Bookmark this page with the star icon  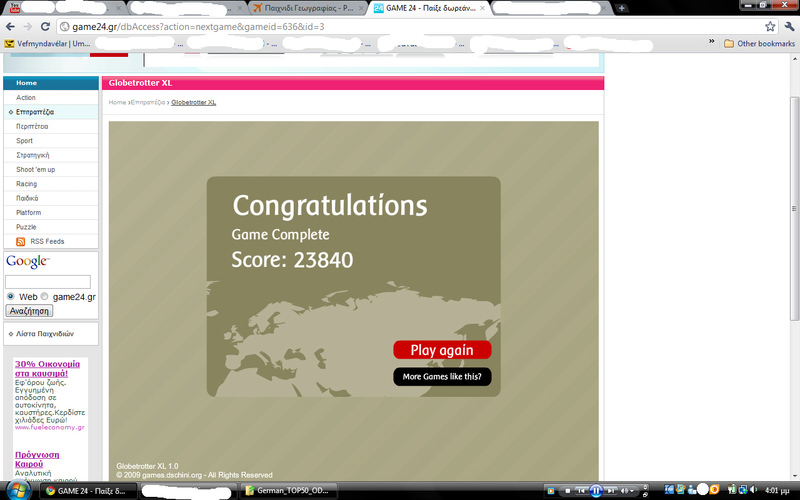[x=770, y=26]
